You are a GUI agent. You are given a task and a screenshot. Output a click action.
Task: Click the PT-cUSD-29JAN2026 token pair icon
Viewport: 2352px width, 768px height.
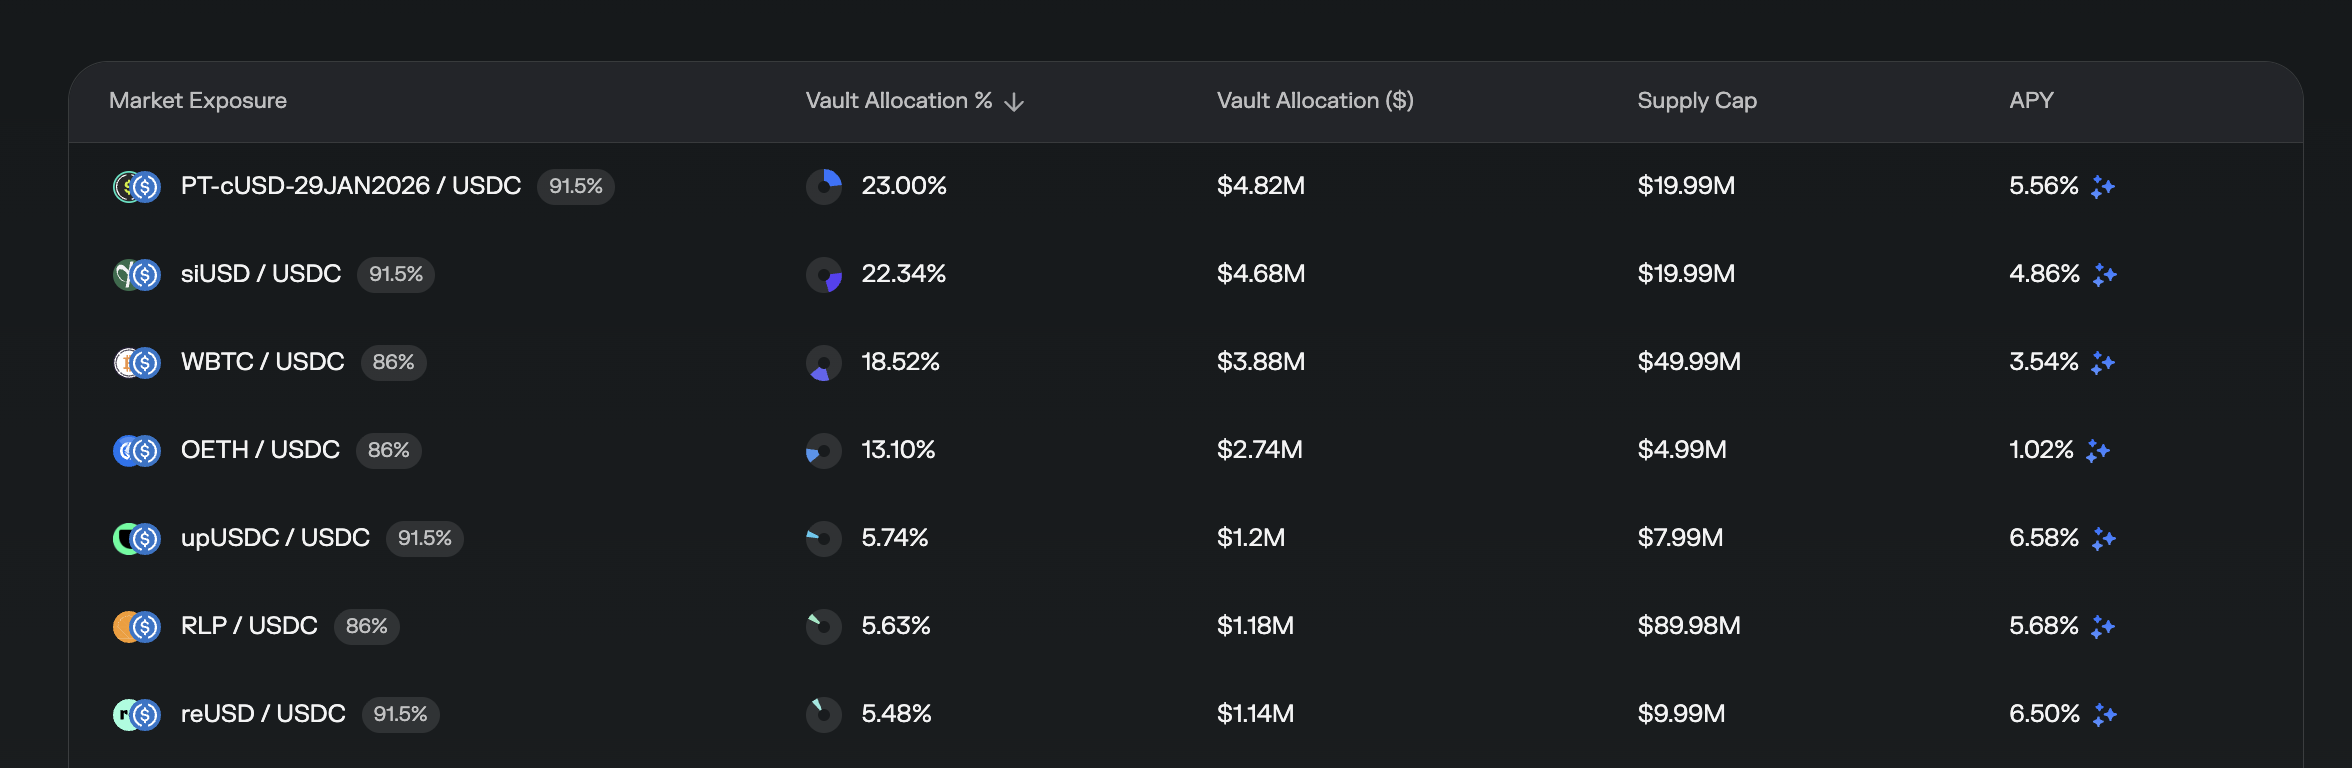(137, 187)
